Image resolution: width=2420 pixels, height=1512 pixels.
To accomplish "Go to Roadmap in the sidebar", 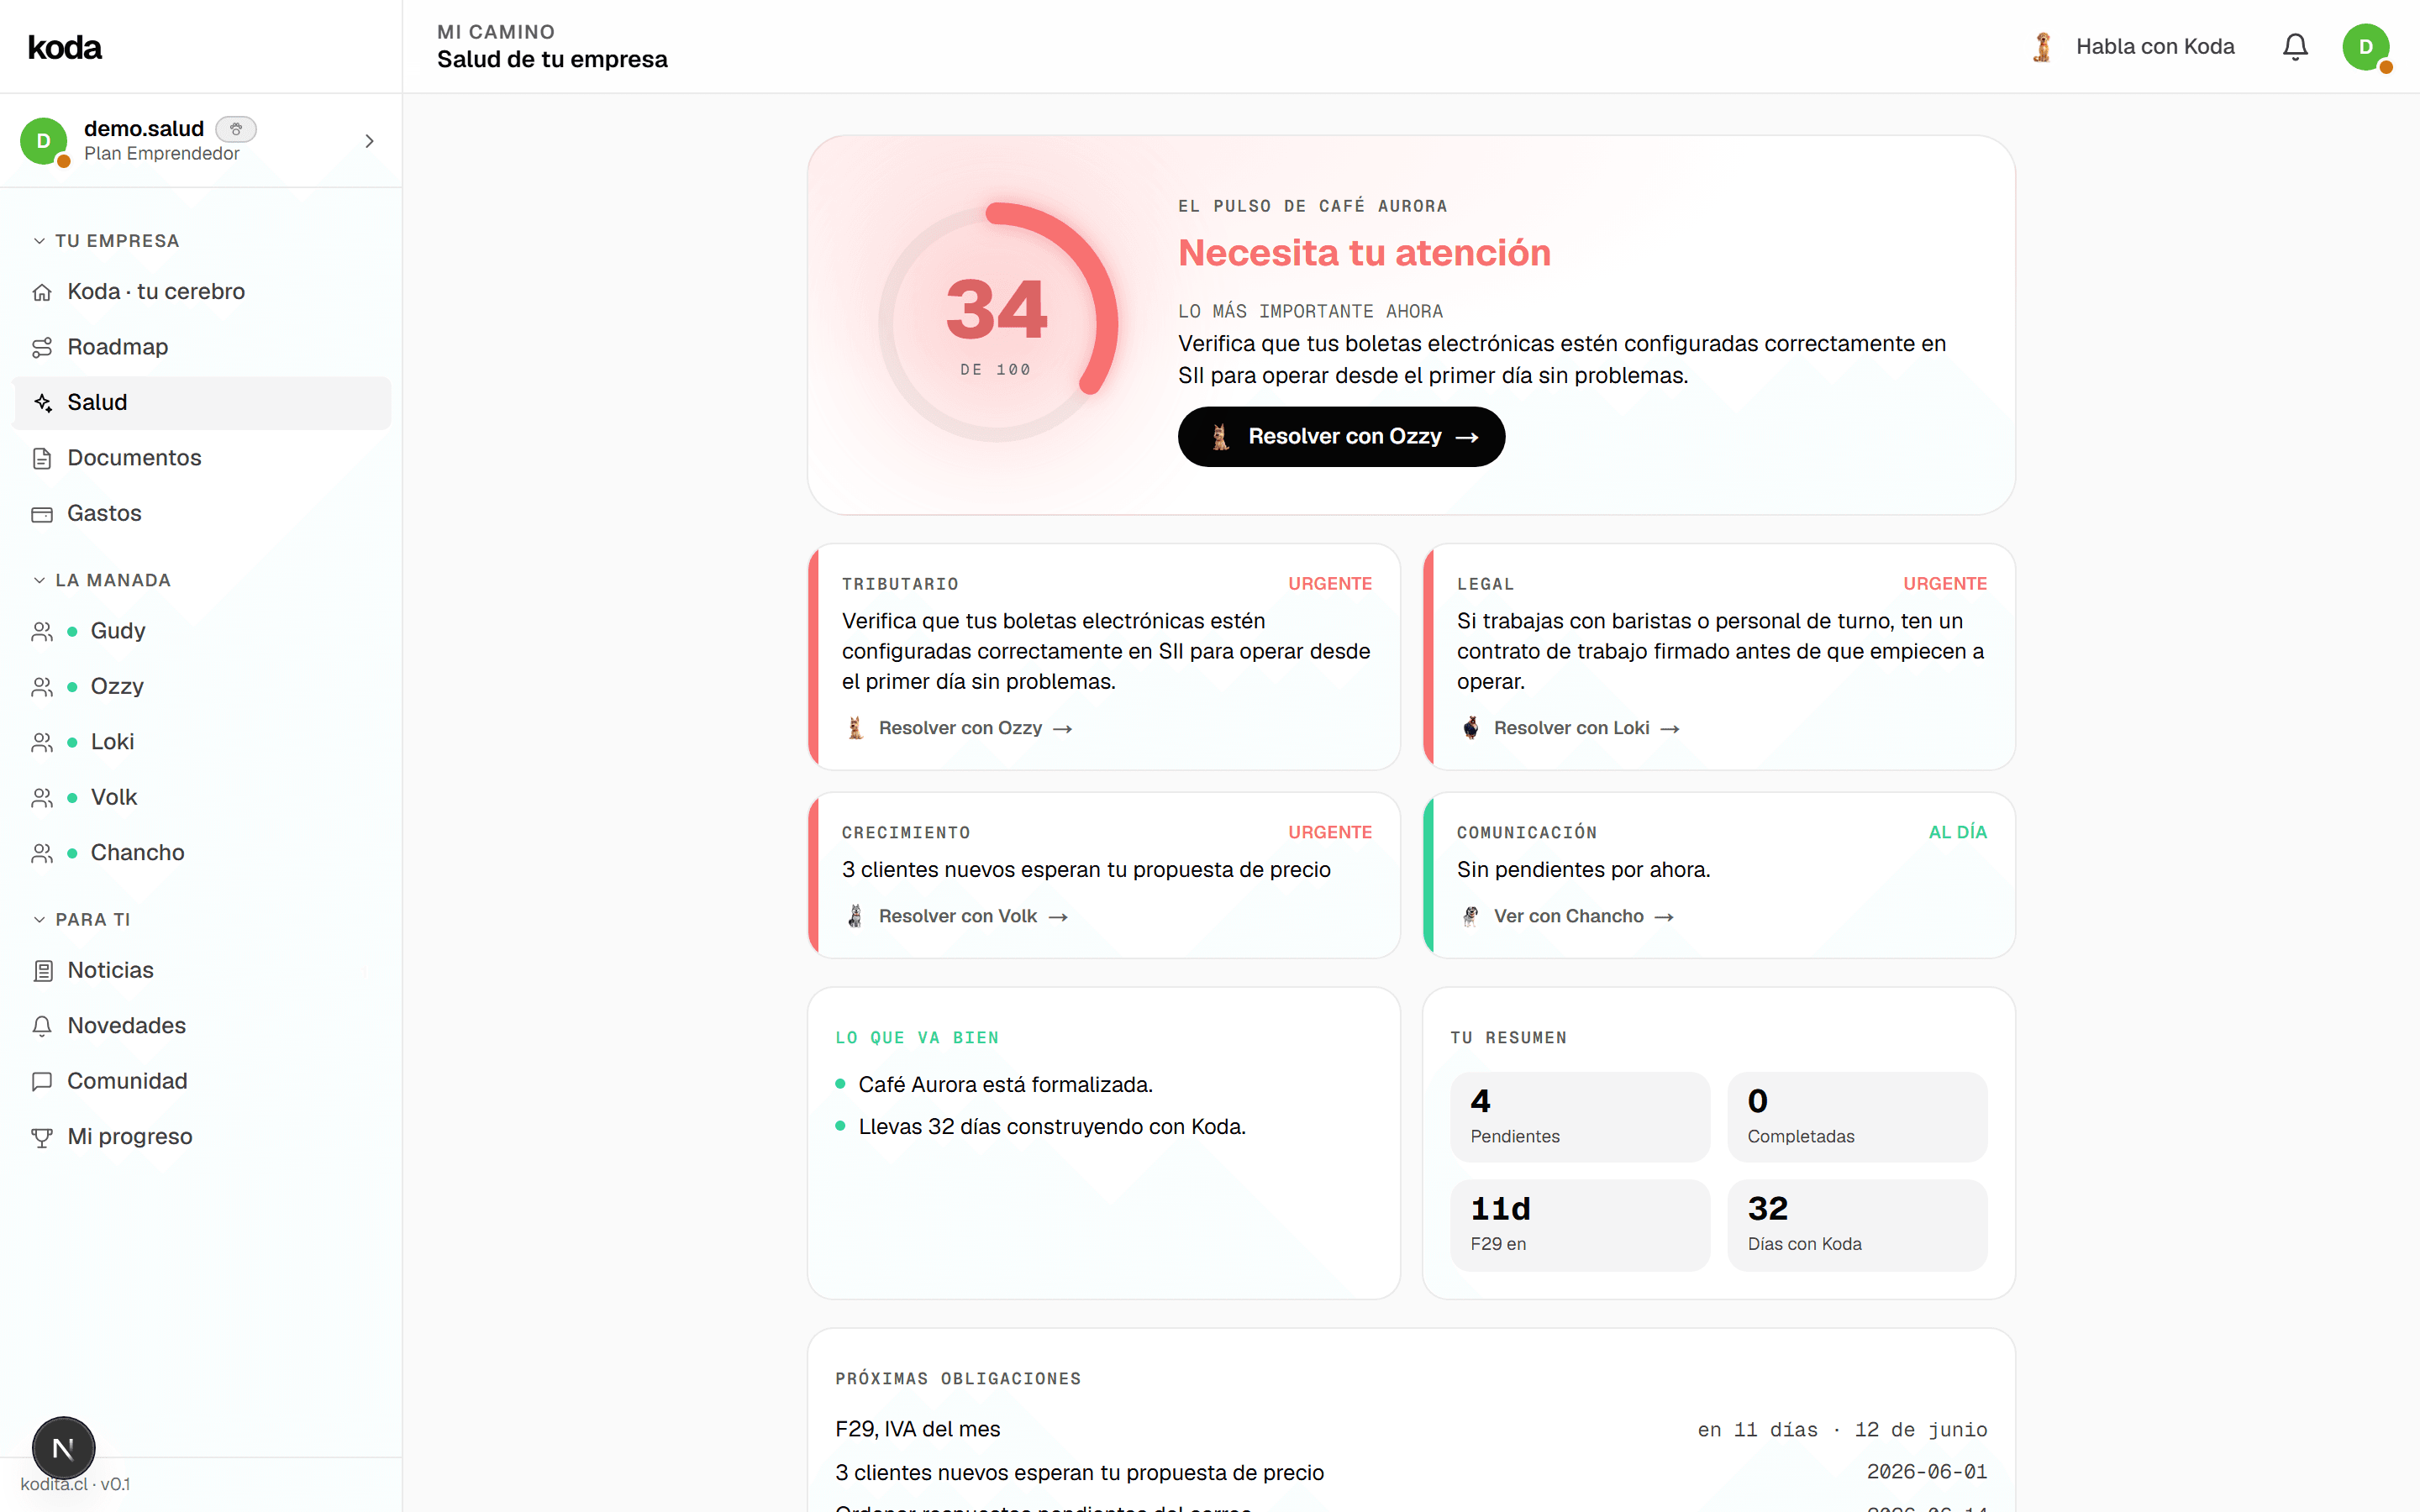I will [x=202, y=347].
